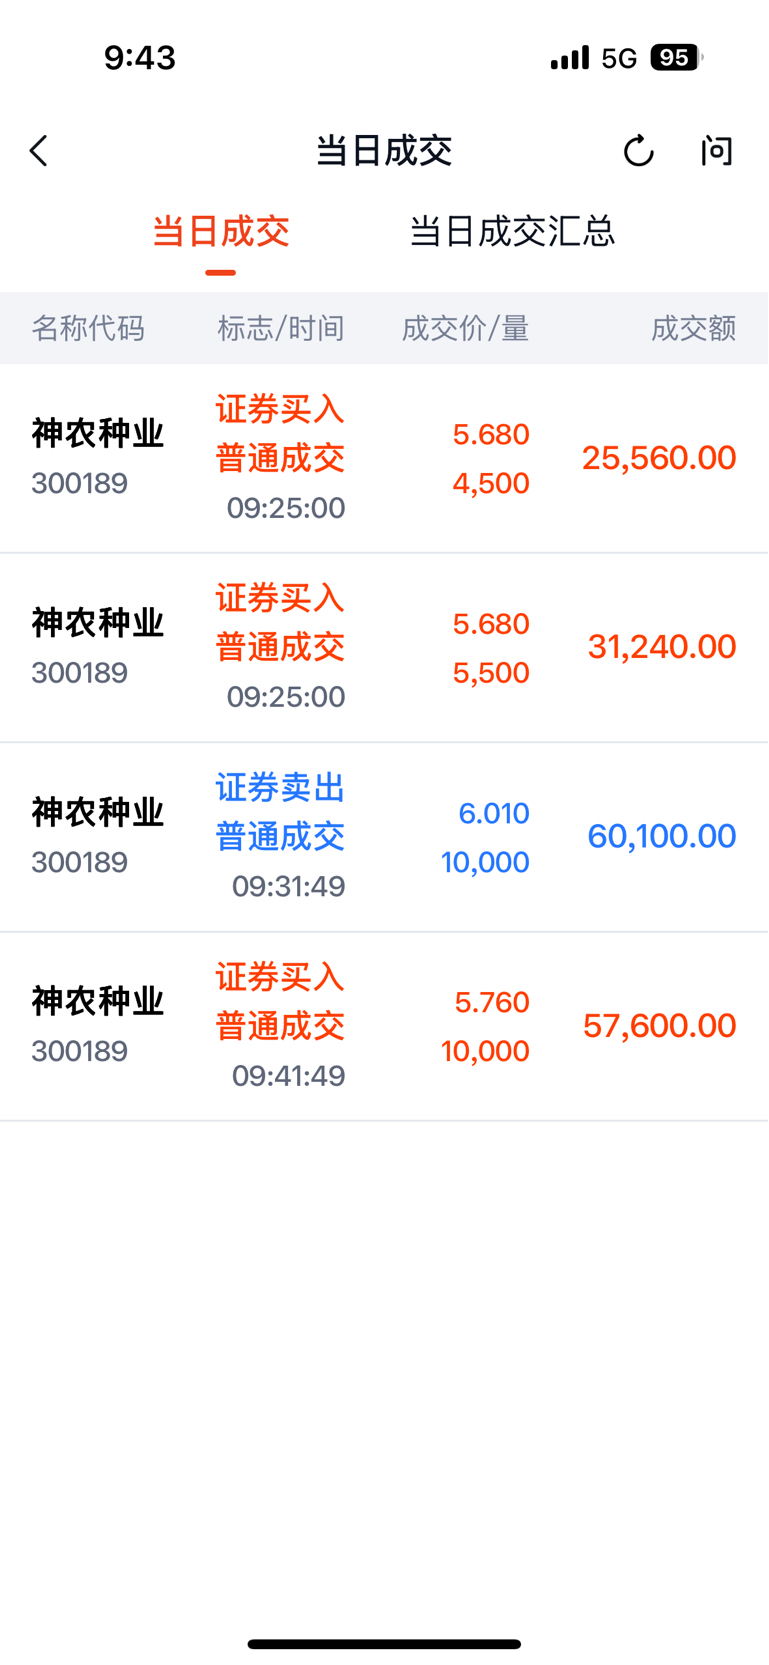Tap the refresh icon
Screen dimensions: 769x1665
pyautogui.click(x=638, y=151)
